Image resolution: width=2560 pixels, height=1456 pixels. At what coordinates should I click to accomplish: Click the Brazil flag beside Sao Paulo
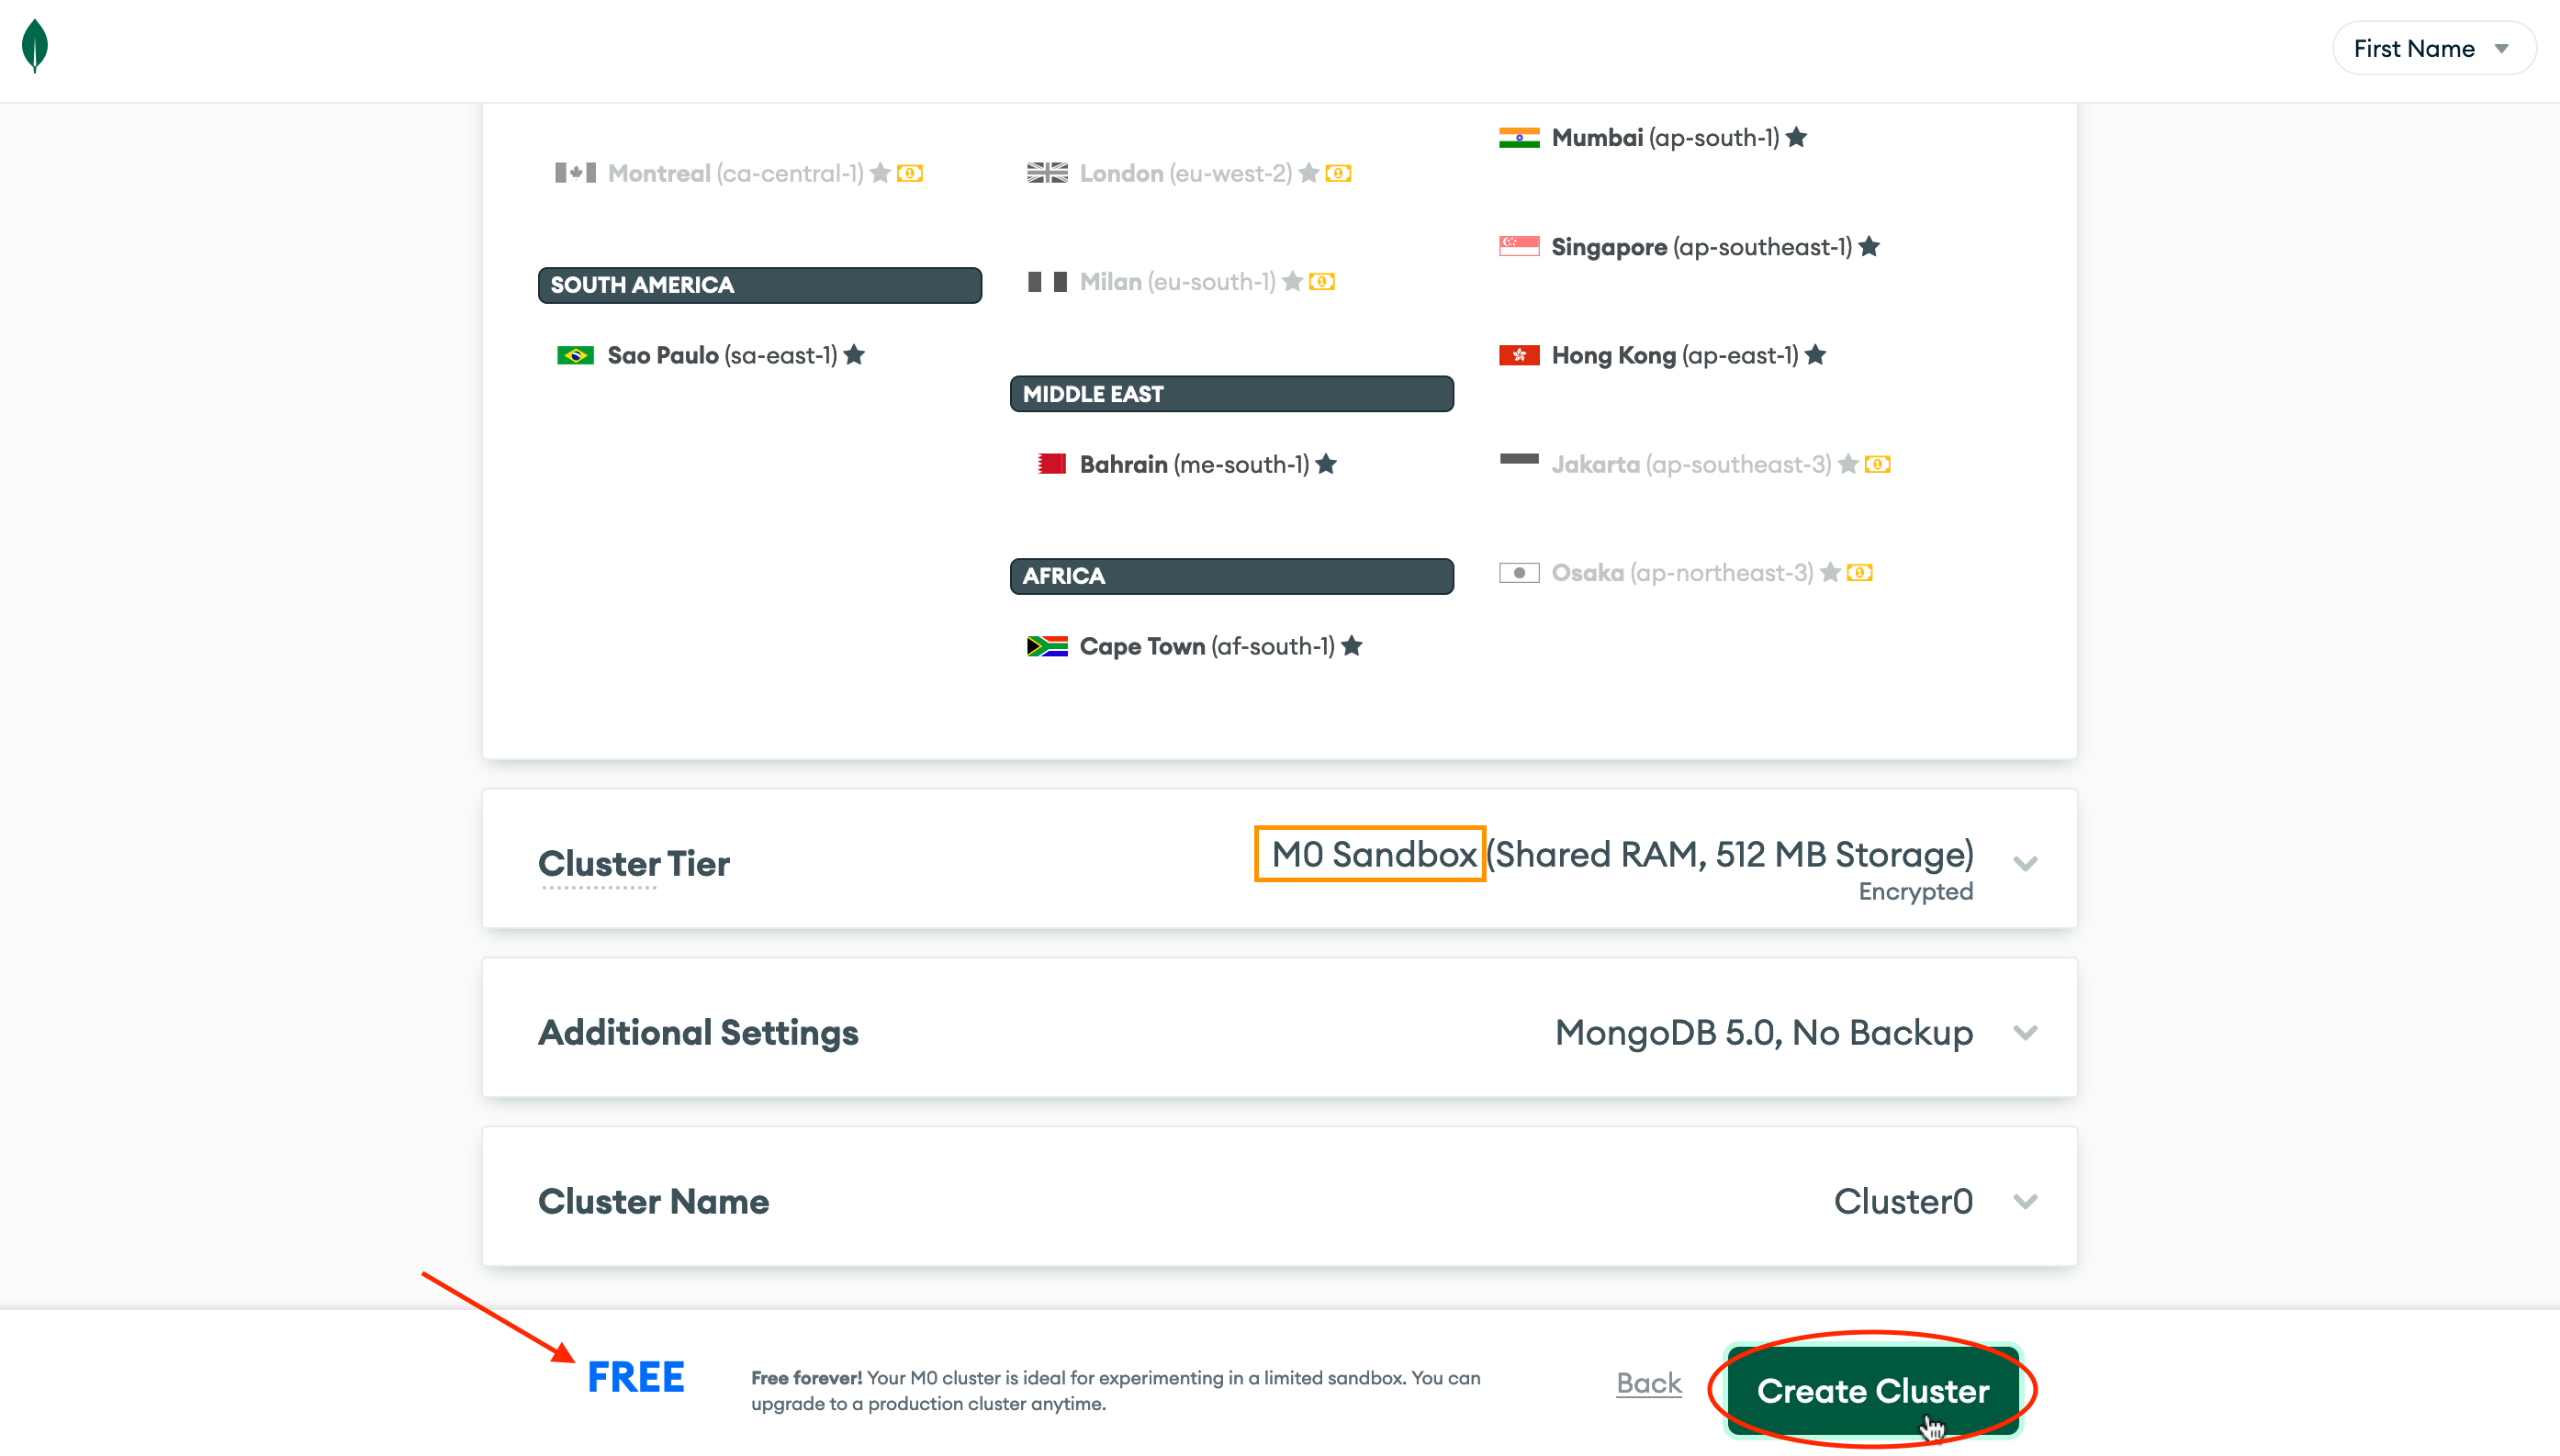click(578, 354)
